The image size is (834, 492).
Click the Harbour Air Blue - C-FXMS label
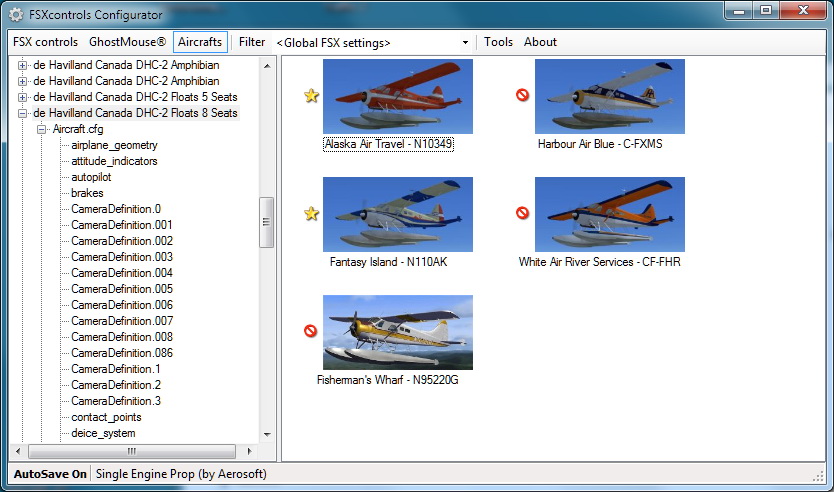600,144
